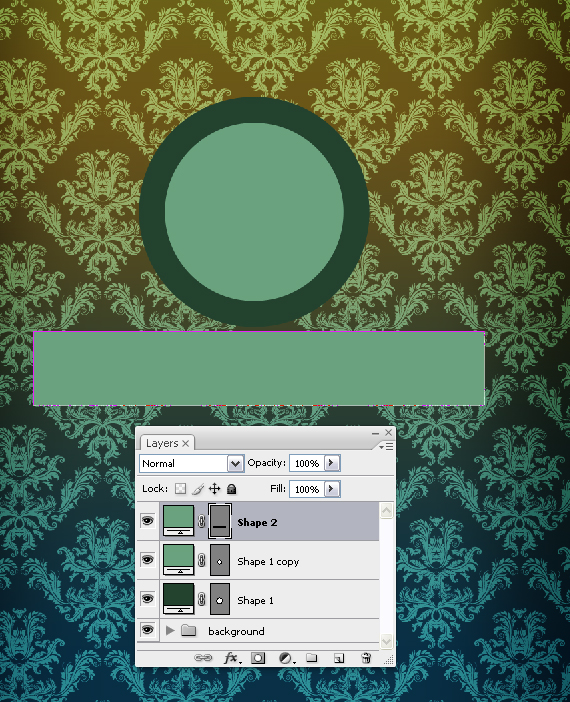Hide the Shape 1 copy layer

(x=148, y=560)
